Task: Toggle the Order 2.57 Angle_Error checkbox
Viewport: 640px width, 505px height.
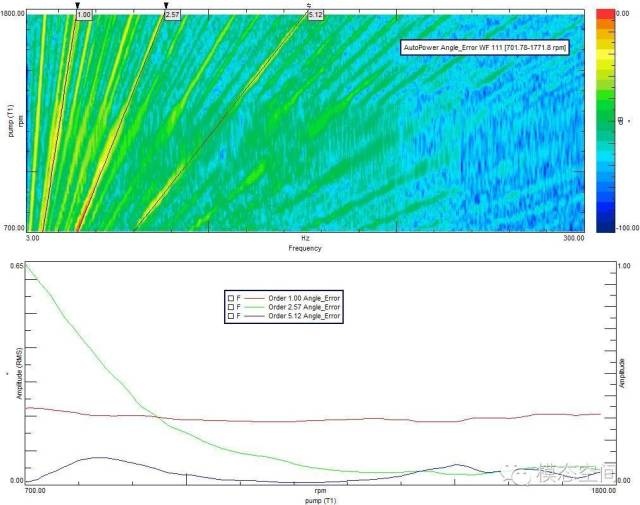Action: point(230,306)
